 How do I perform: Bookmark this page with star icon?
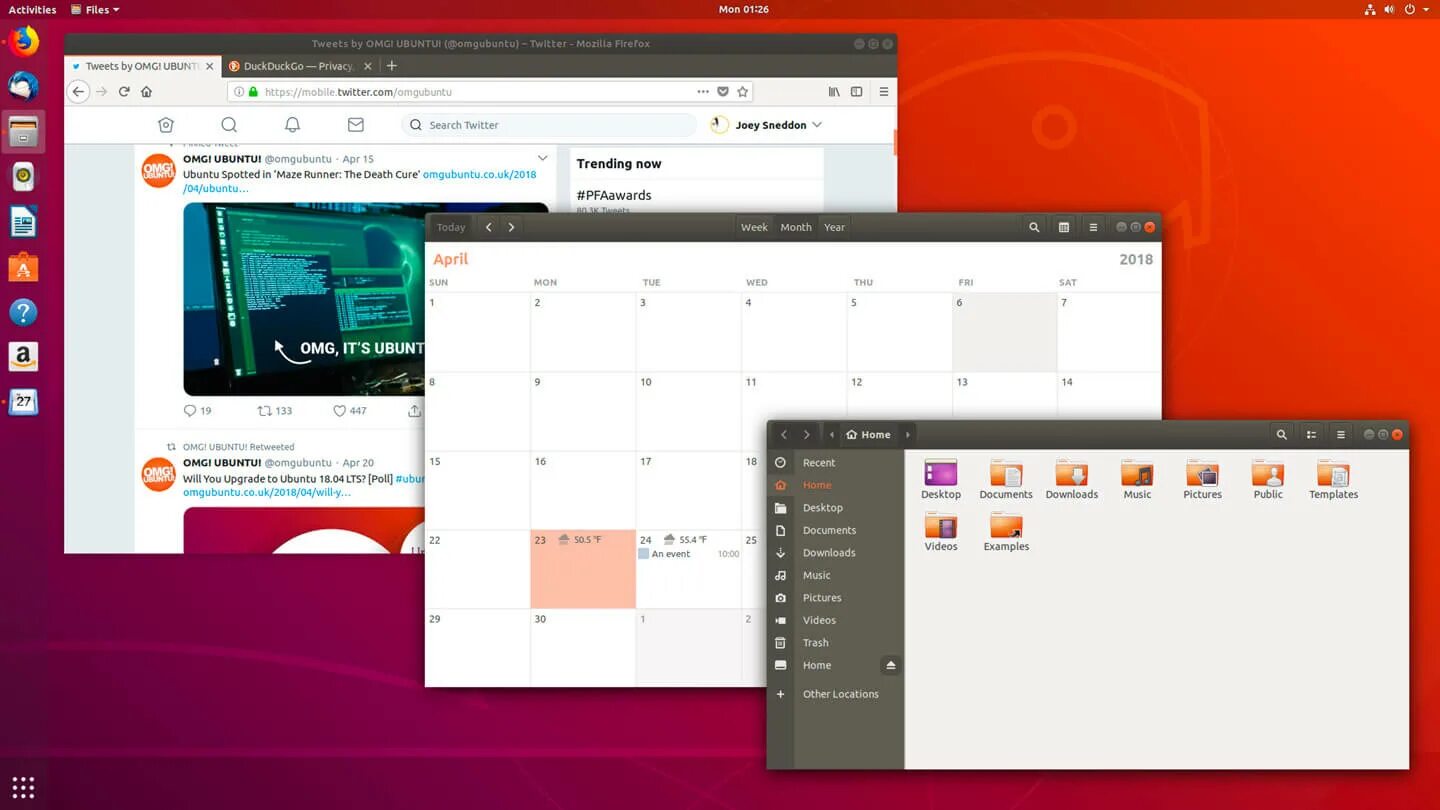point(742,91)
